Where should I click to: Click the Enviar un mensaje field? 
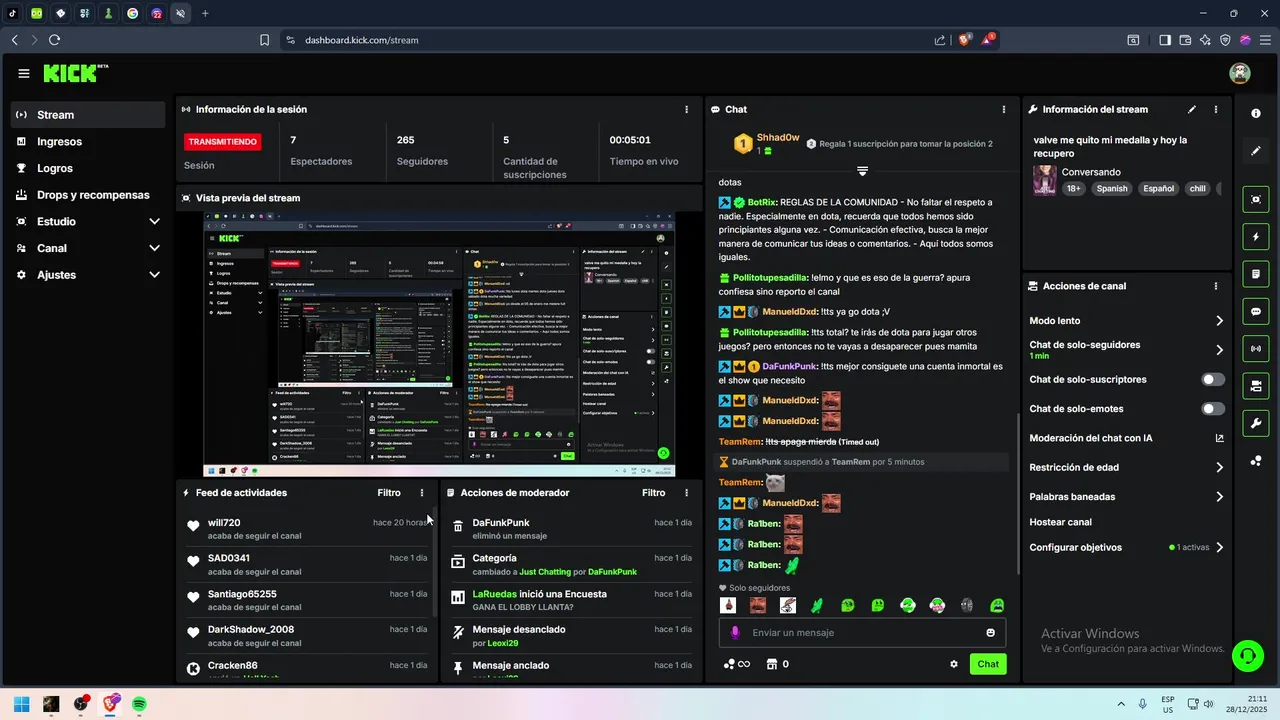click(x=862, y=633)
